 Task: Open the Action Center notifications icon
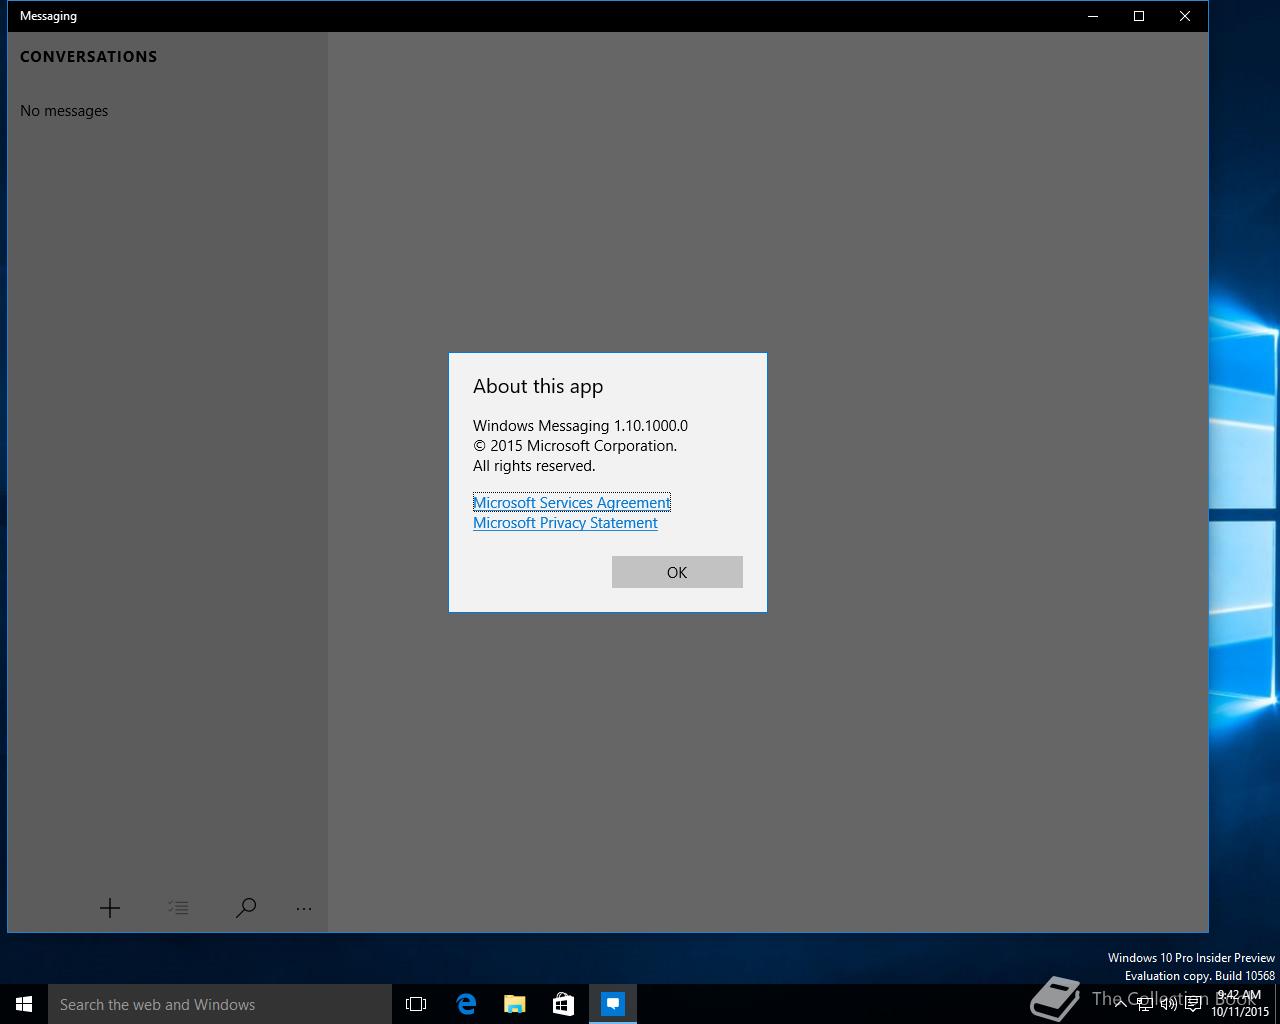[x=1193, y=1004]
